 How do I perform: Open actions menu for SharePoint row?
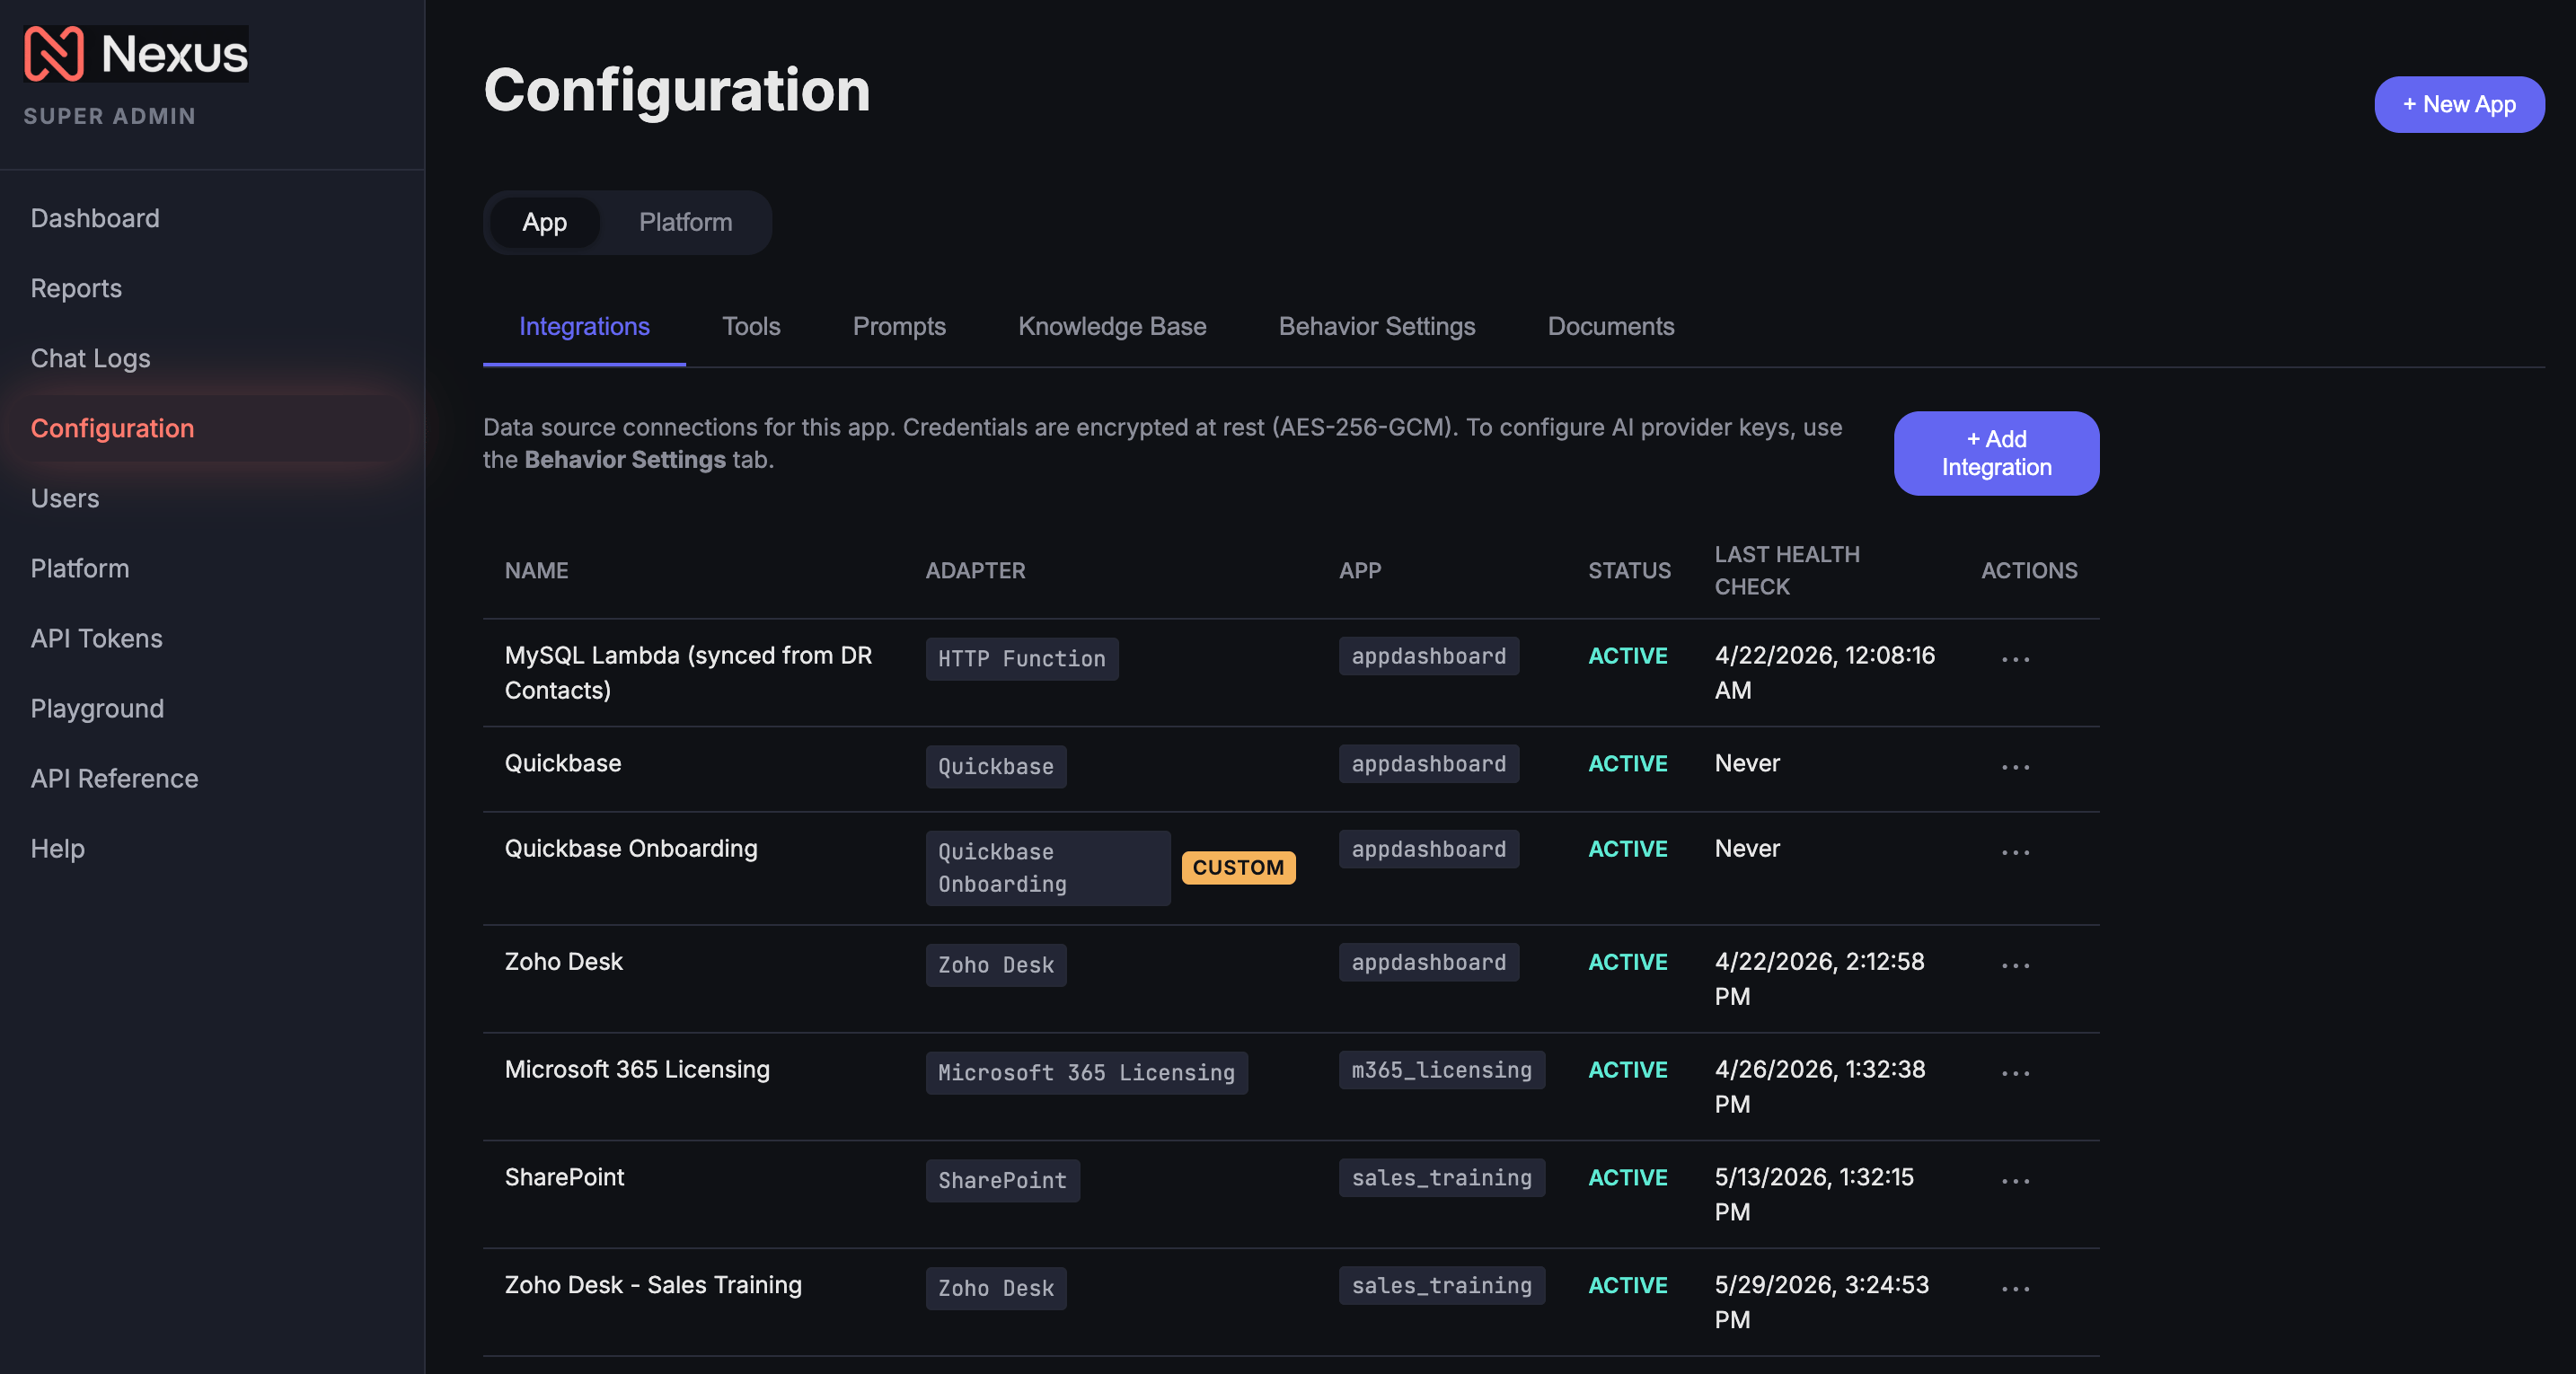pos(2015,1181)
